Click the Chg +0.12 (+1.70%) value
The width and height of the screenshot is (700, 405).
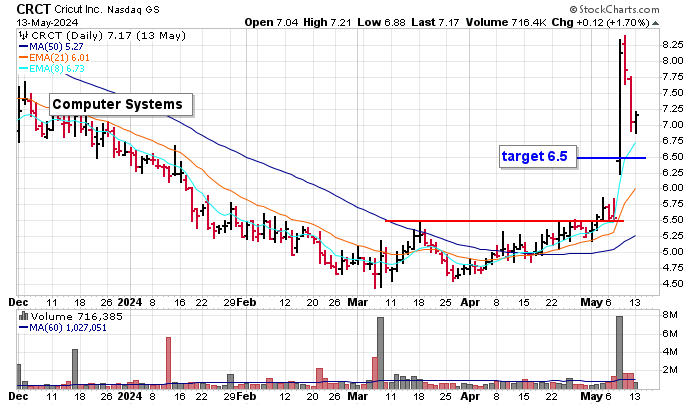click(x=600, y=22)
